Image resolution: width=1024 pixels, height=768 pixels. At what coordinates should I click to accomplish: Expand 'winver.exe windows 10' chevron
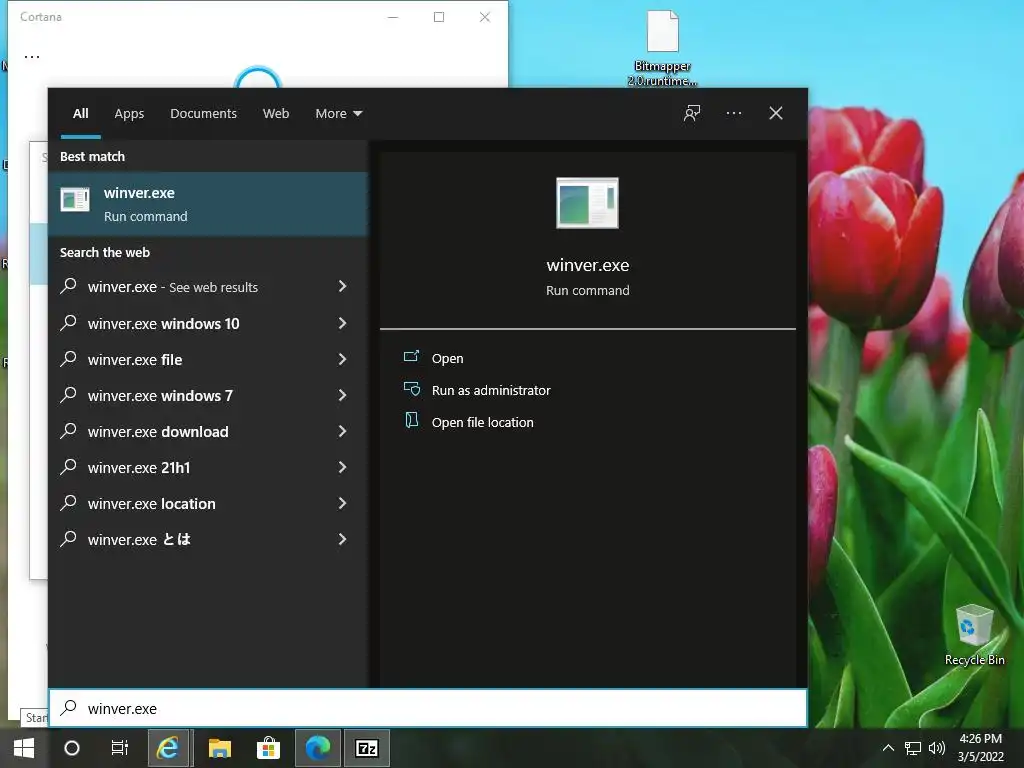point(342,323)
